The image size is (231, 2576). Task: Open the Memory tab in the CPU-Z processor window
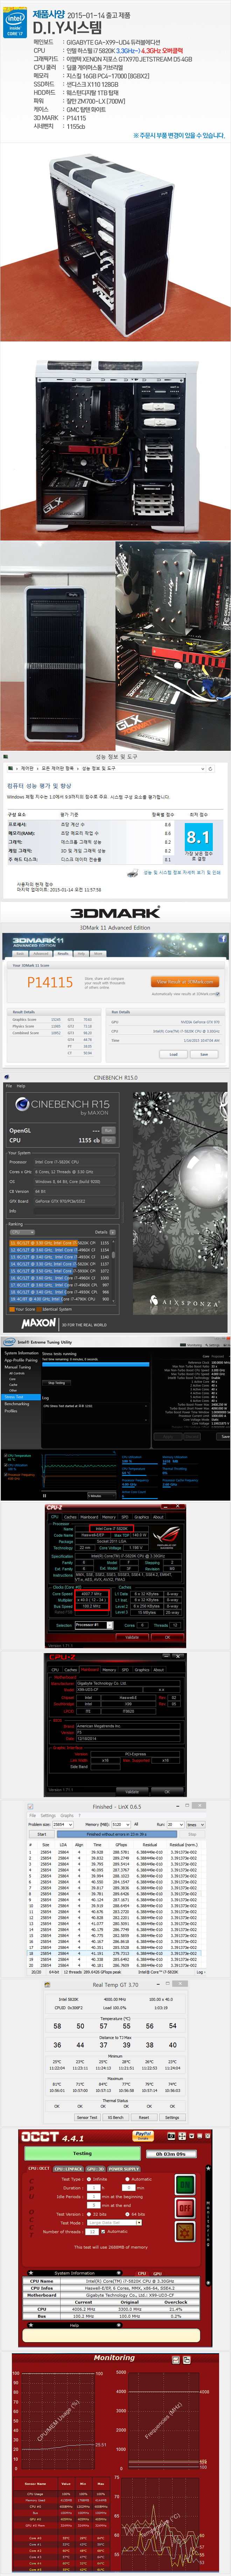pyautogui.click(x=108, y=1517)
